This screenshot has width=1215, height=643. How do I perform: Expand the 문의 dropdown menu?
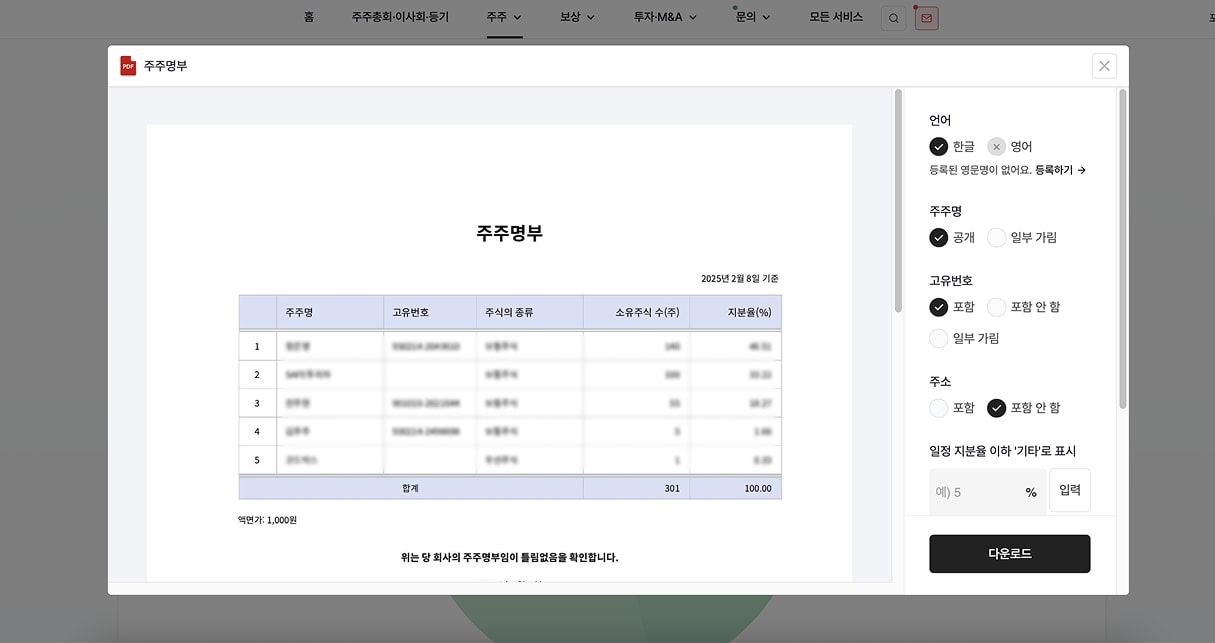753,17
